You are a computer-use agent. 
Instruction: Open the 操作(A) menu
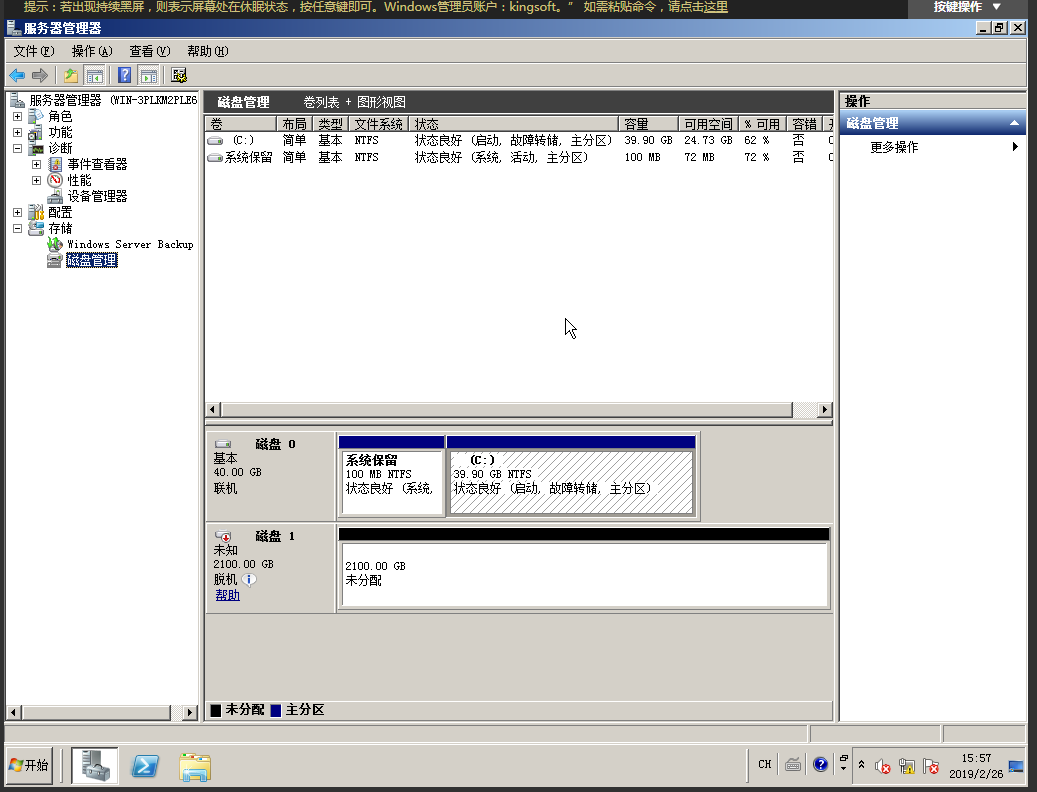coord(91,51)
